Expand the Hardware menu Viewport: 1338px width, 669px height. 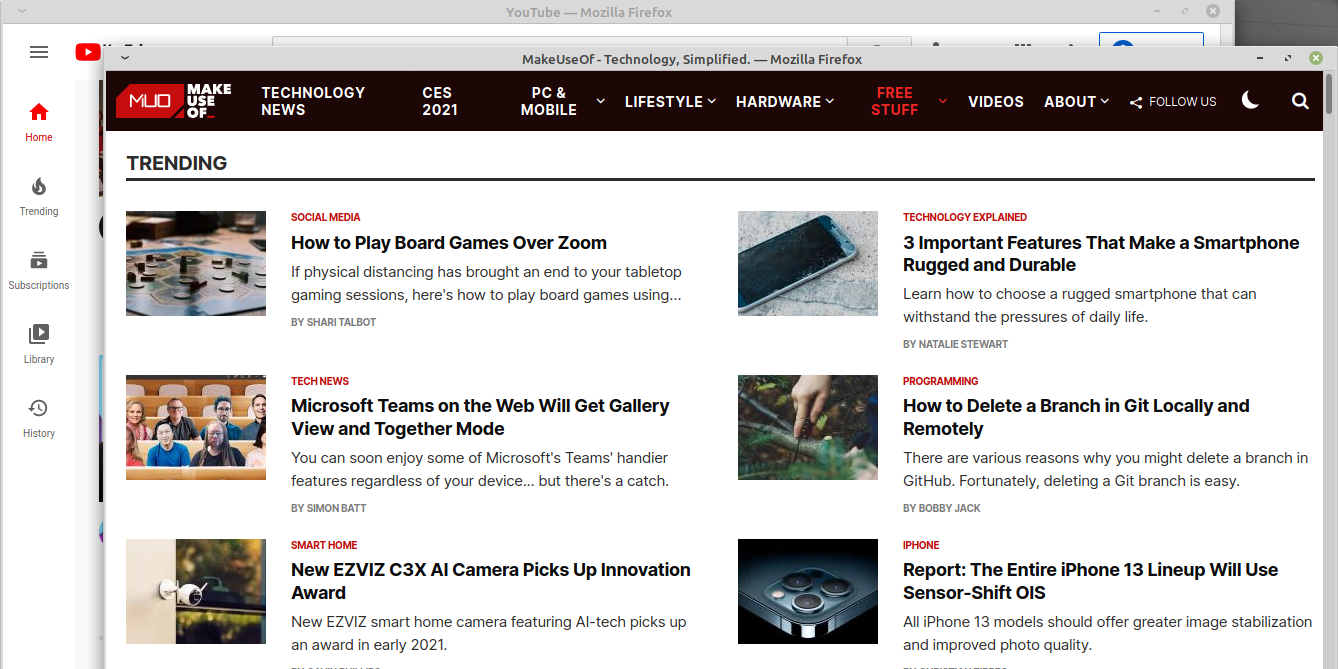(x=785, y=101)
